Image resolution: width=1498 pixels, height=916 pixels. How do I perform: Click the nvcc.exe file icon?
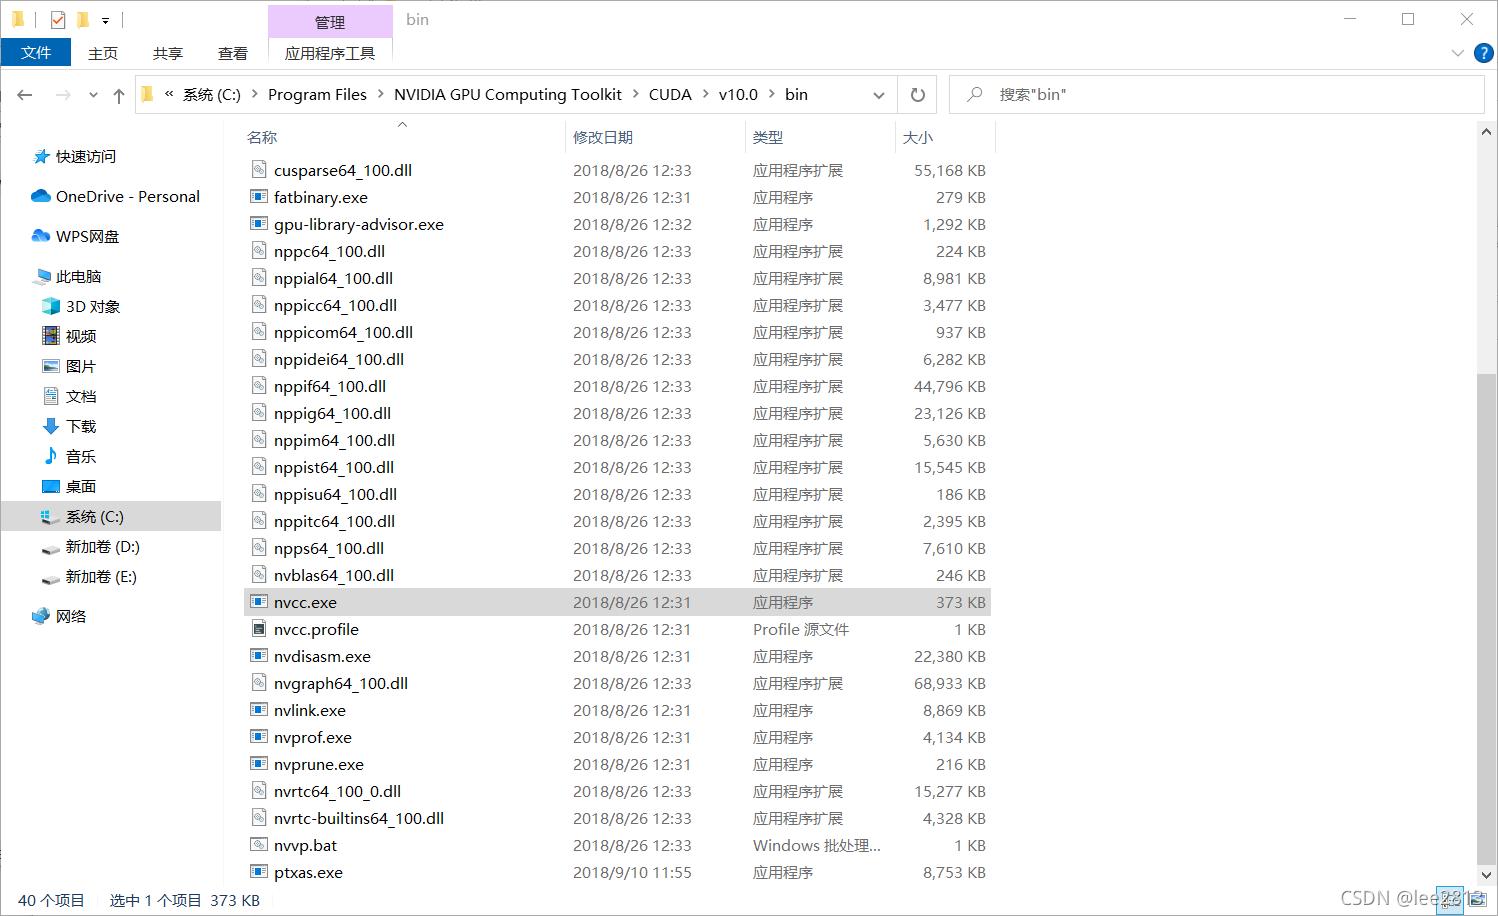(259, 602)
